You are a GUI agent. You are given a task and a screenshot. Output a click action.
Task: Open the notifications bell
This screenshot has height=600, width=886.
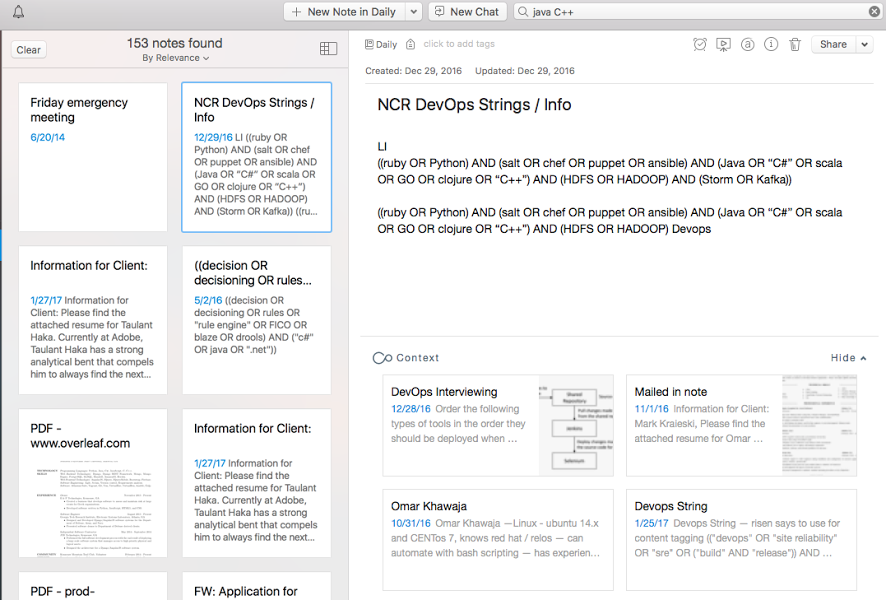[x=19, y=12]
